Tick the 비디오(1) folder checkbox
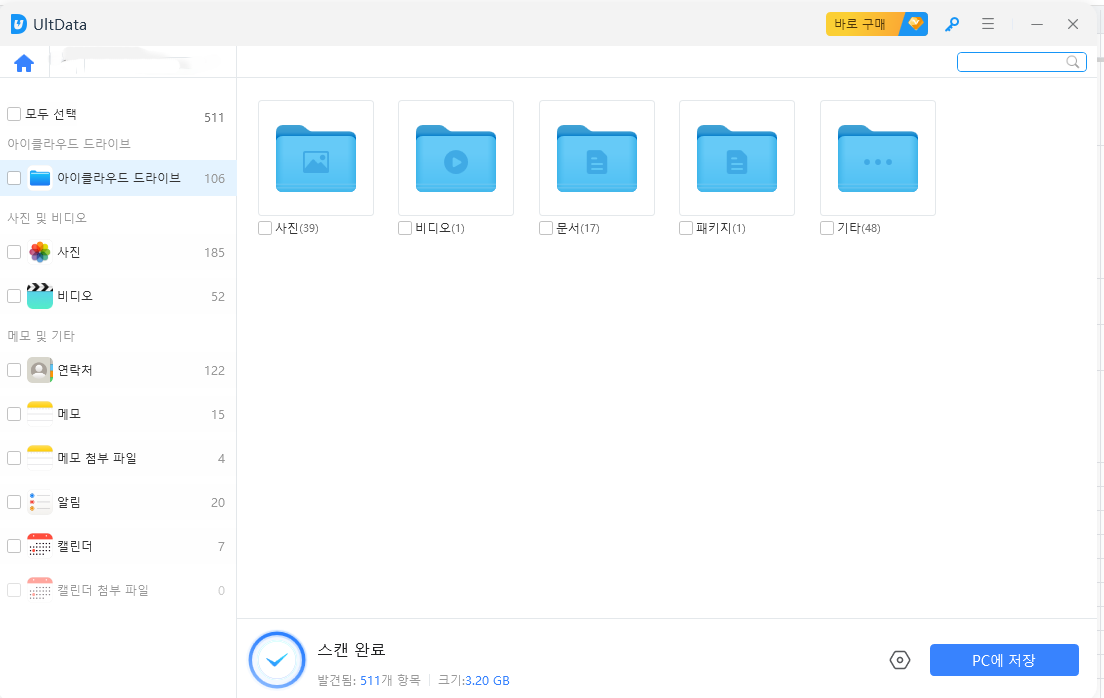Screen dimensions: 1104x698 [405, 228]
